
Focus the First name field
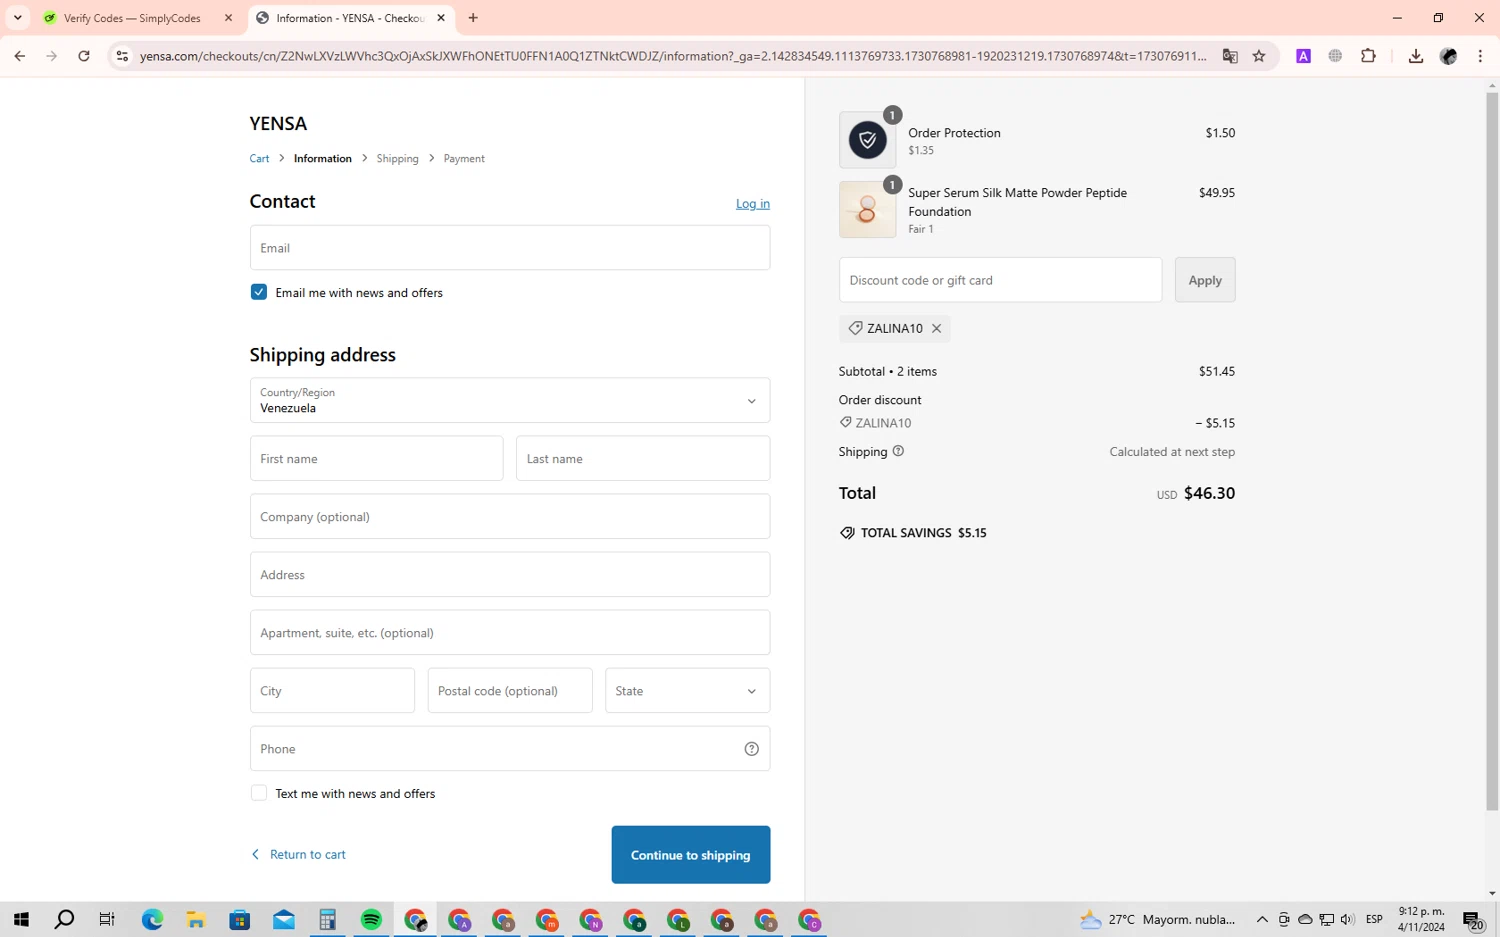click(x=376, y=459)
